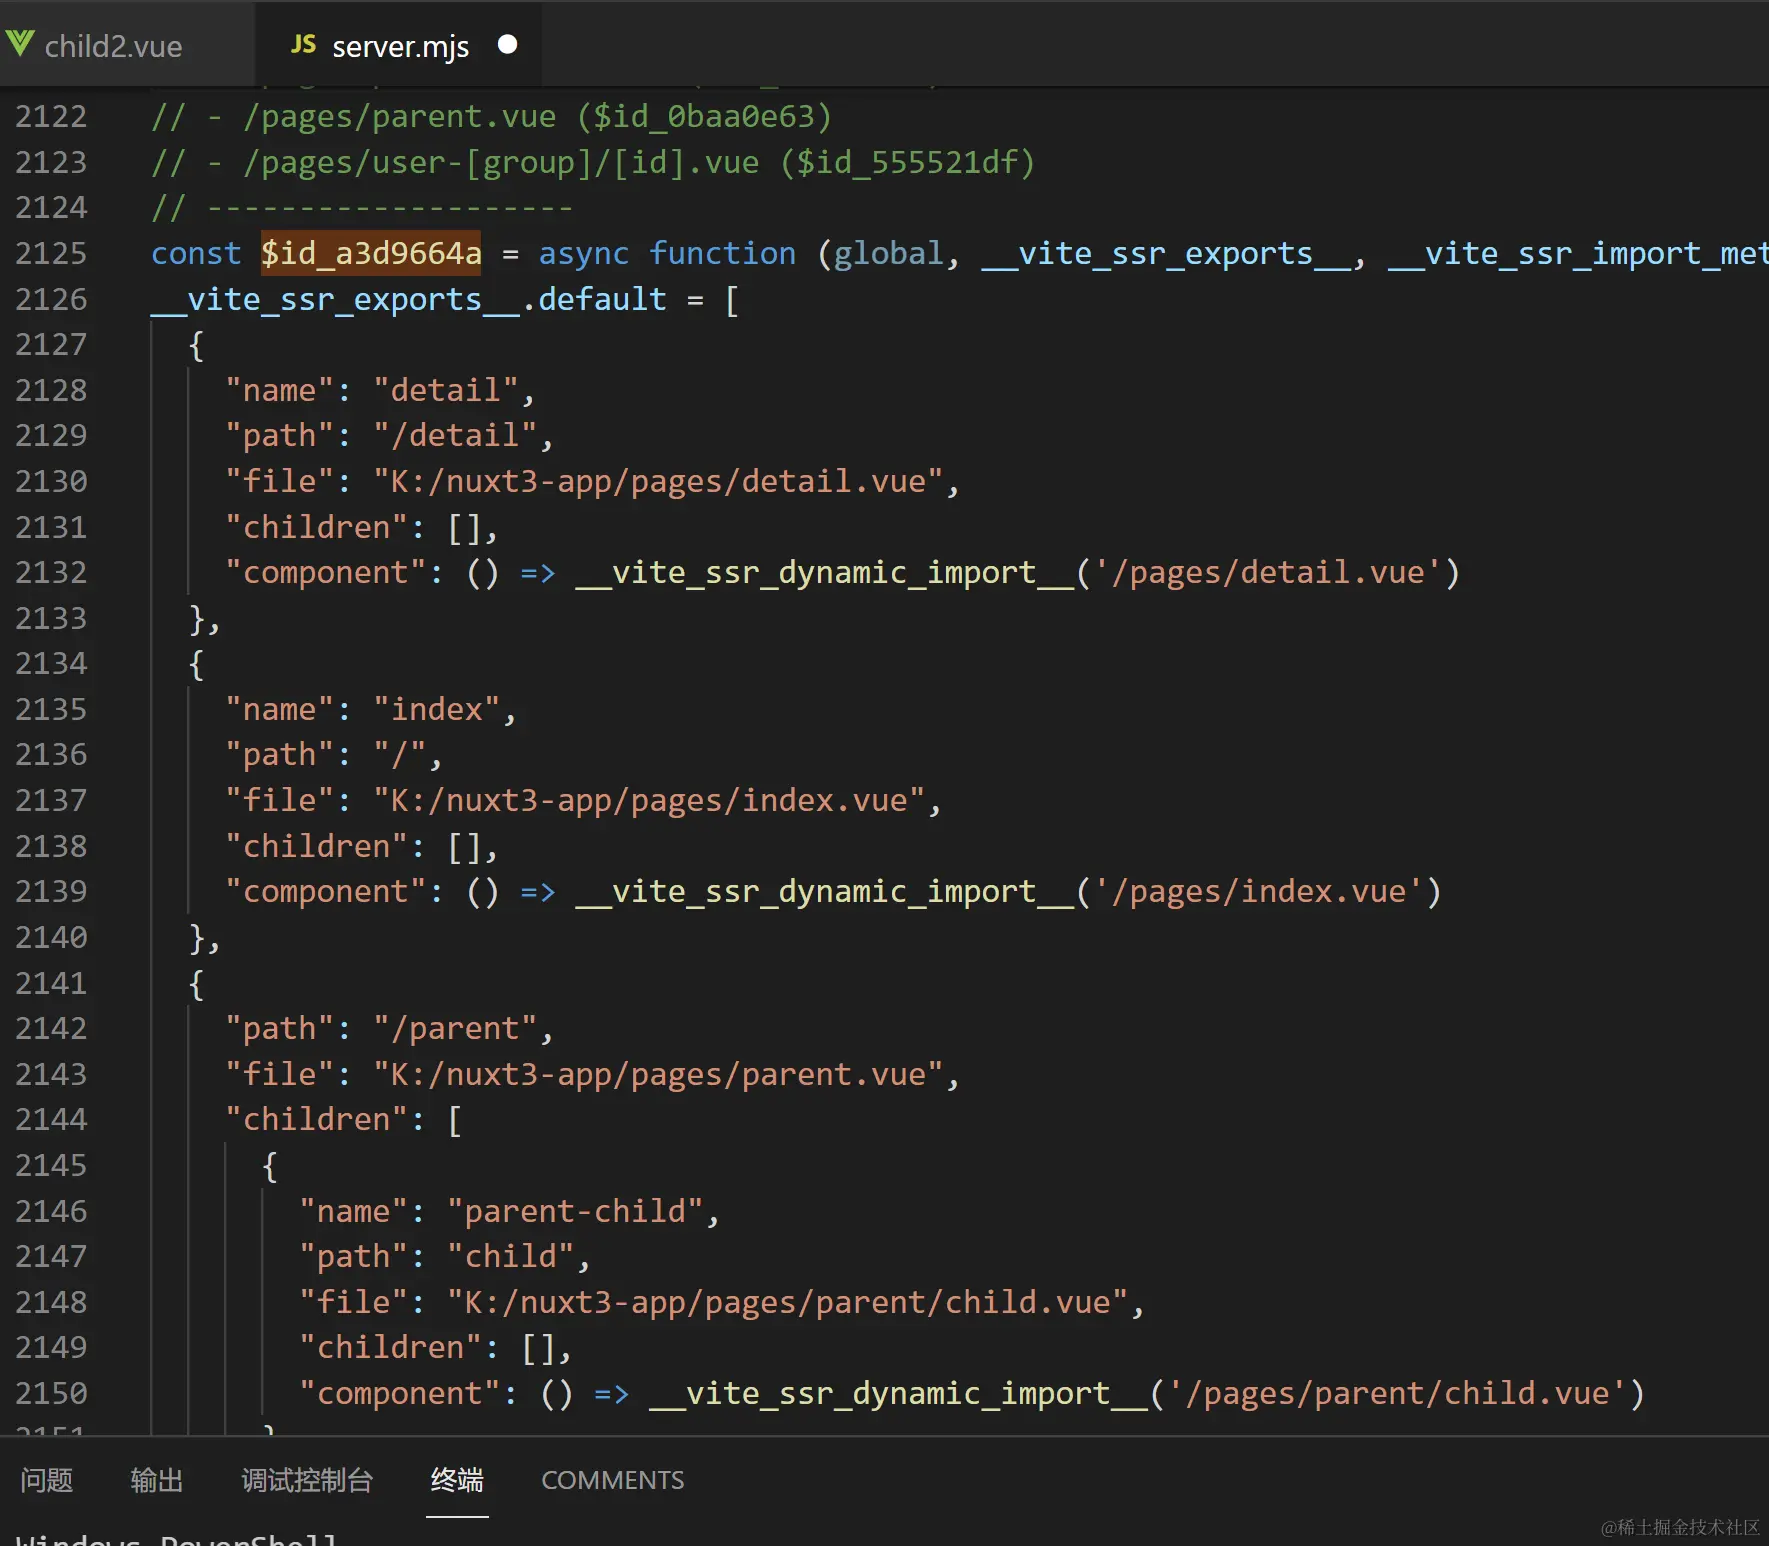This screenshot has height=1546, width=1769.
Task: Click the K:/nuxt3-app/pages/detail.vue file string
Action: click(x=658, y=482)
